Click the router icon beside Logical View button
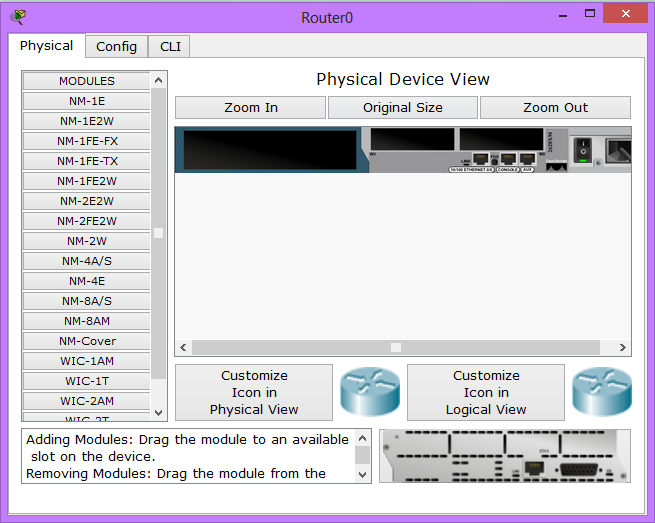 point(602,391)
